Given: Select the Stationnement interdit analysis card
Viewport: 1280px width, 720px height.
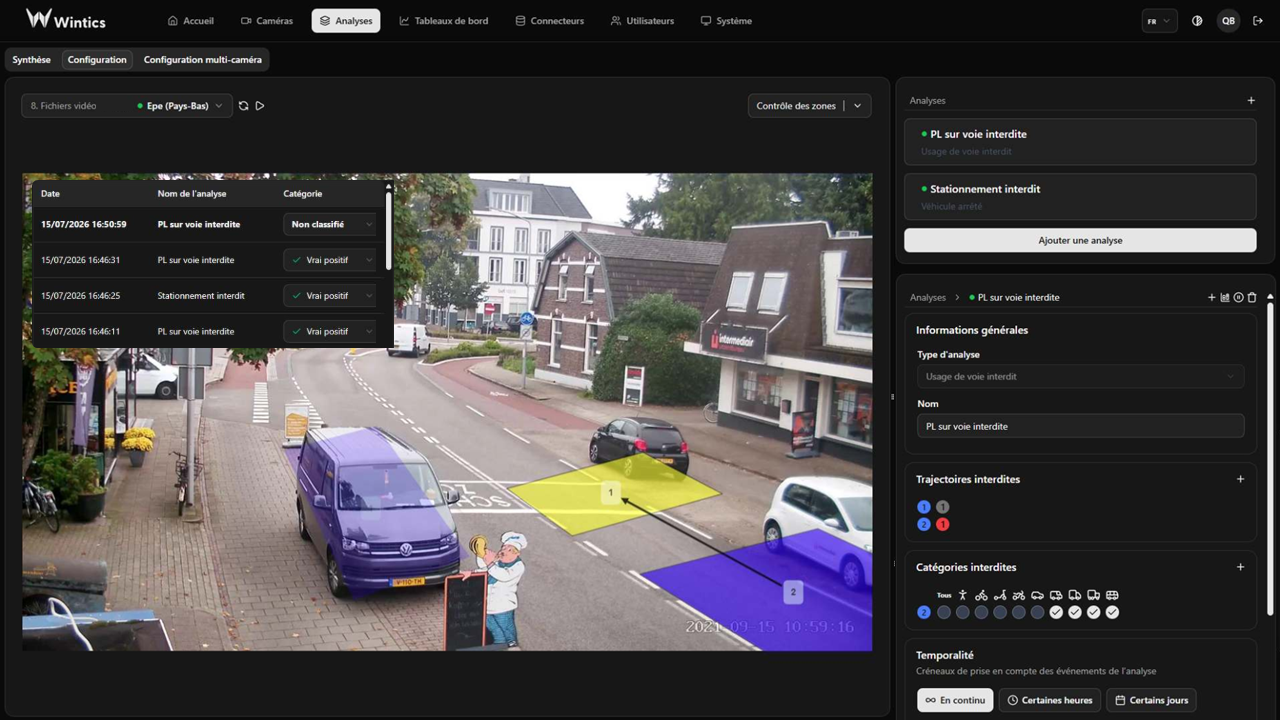Looking at the screenshot, I should click(x=1080, y=196).
